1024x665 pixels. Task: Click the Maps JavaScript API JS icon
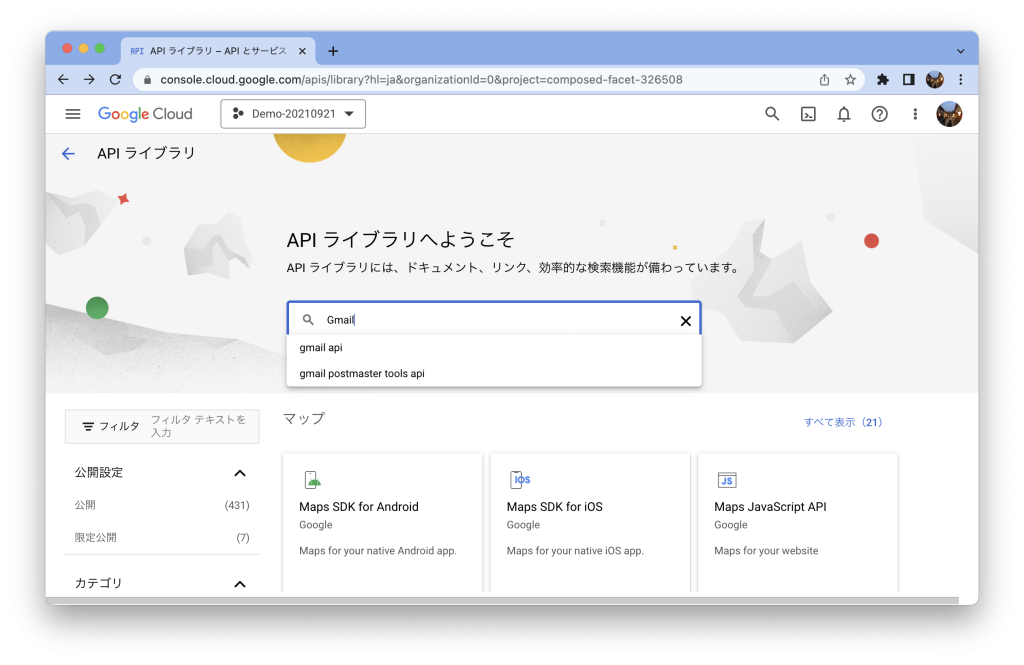(x=727, y=480)
